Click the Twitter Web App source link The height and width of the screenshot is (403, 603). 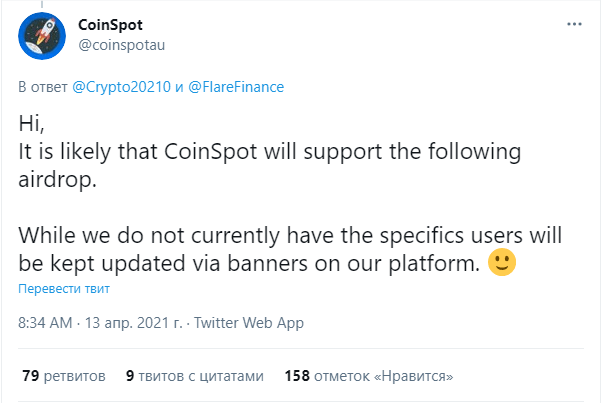(249, 323)
